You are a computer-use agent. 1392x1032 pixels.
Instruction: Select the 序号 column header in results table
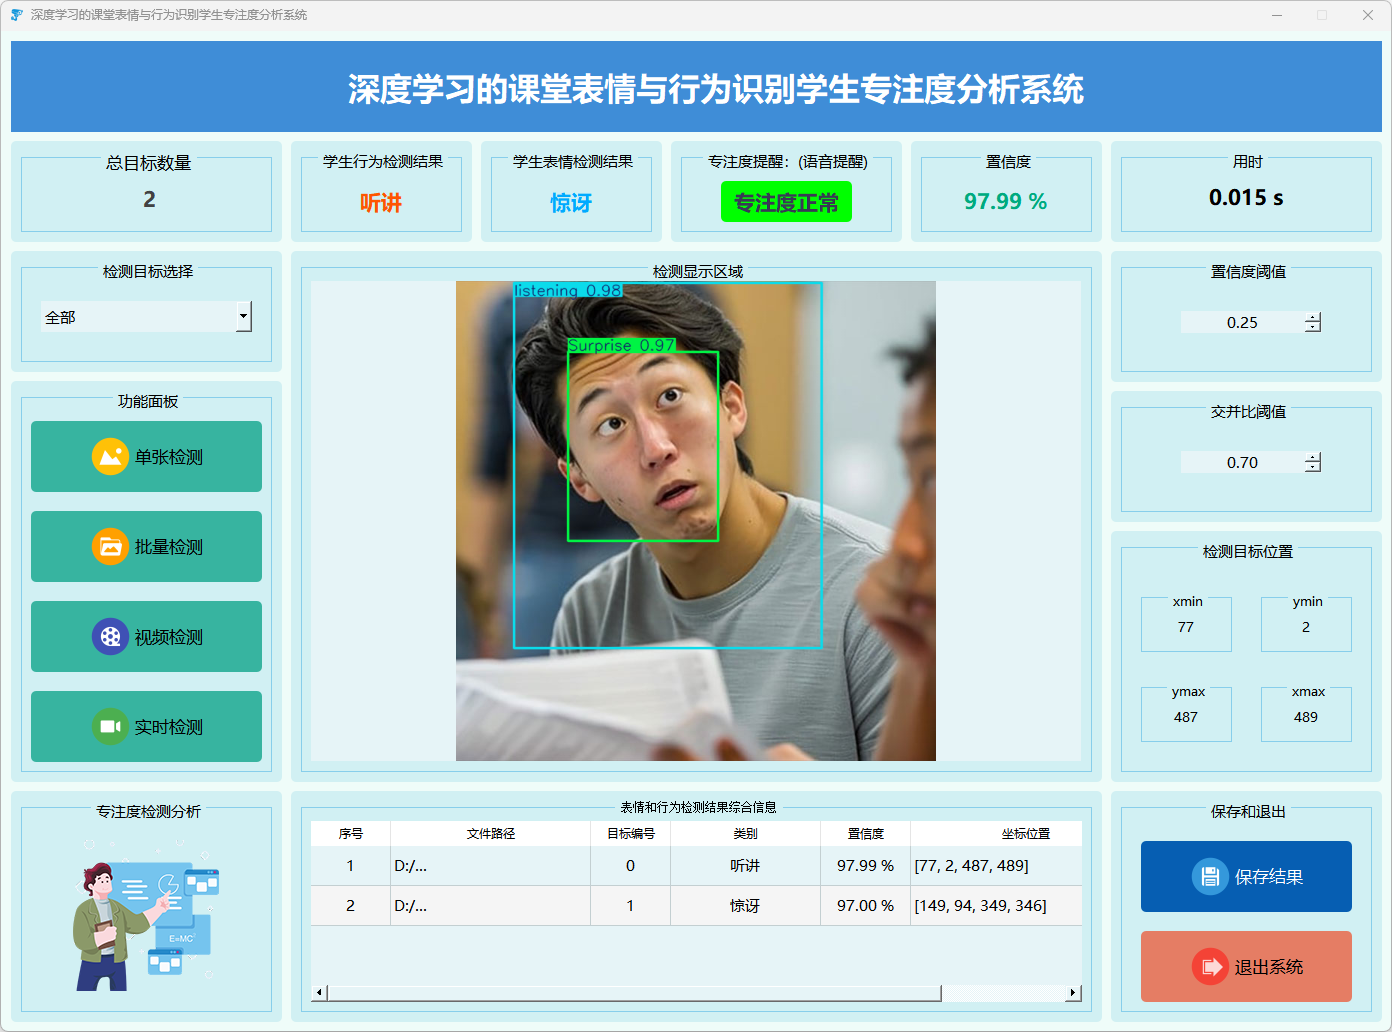click(x=350, y=834)
